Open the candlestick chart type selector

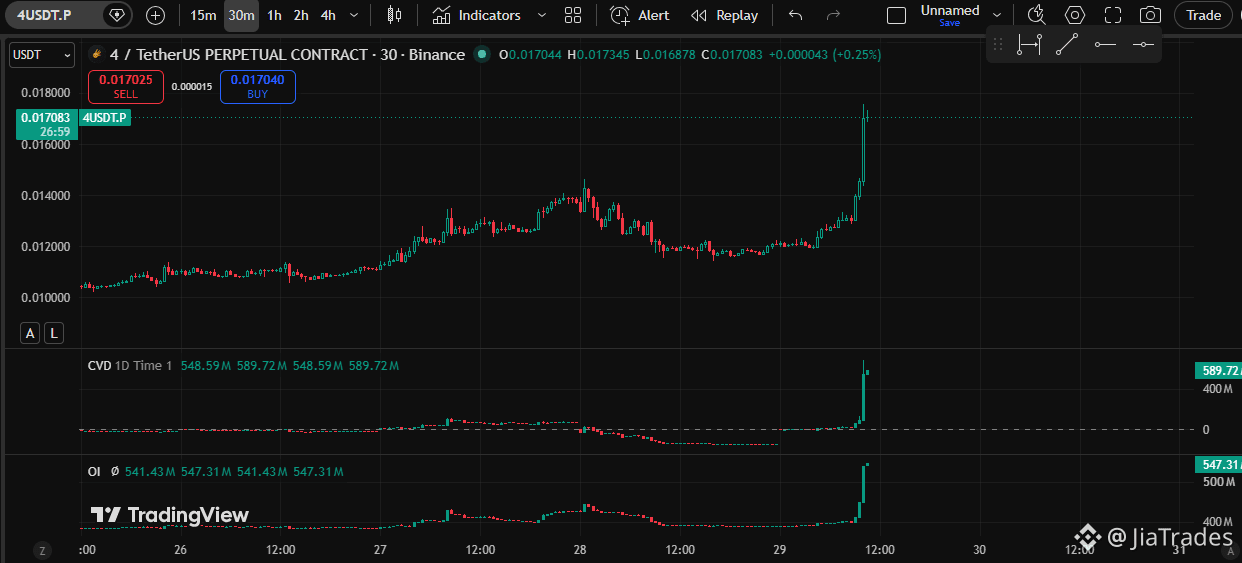click(395, 15)
